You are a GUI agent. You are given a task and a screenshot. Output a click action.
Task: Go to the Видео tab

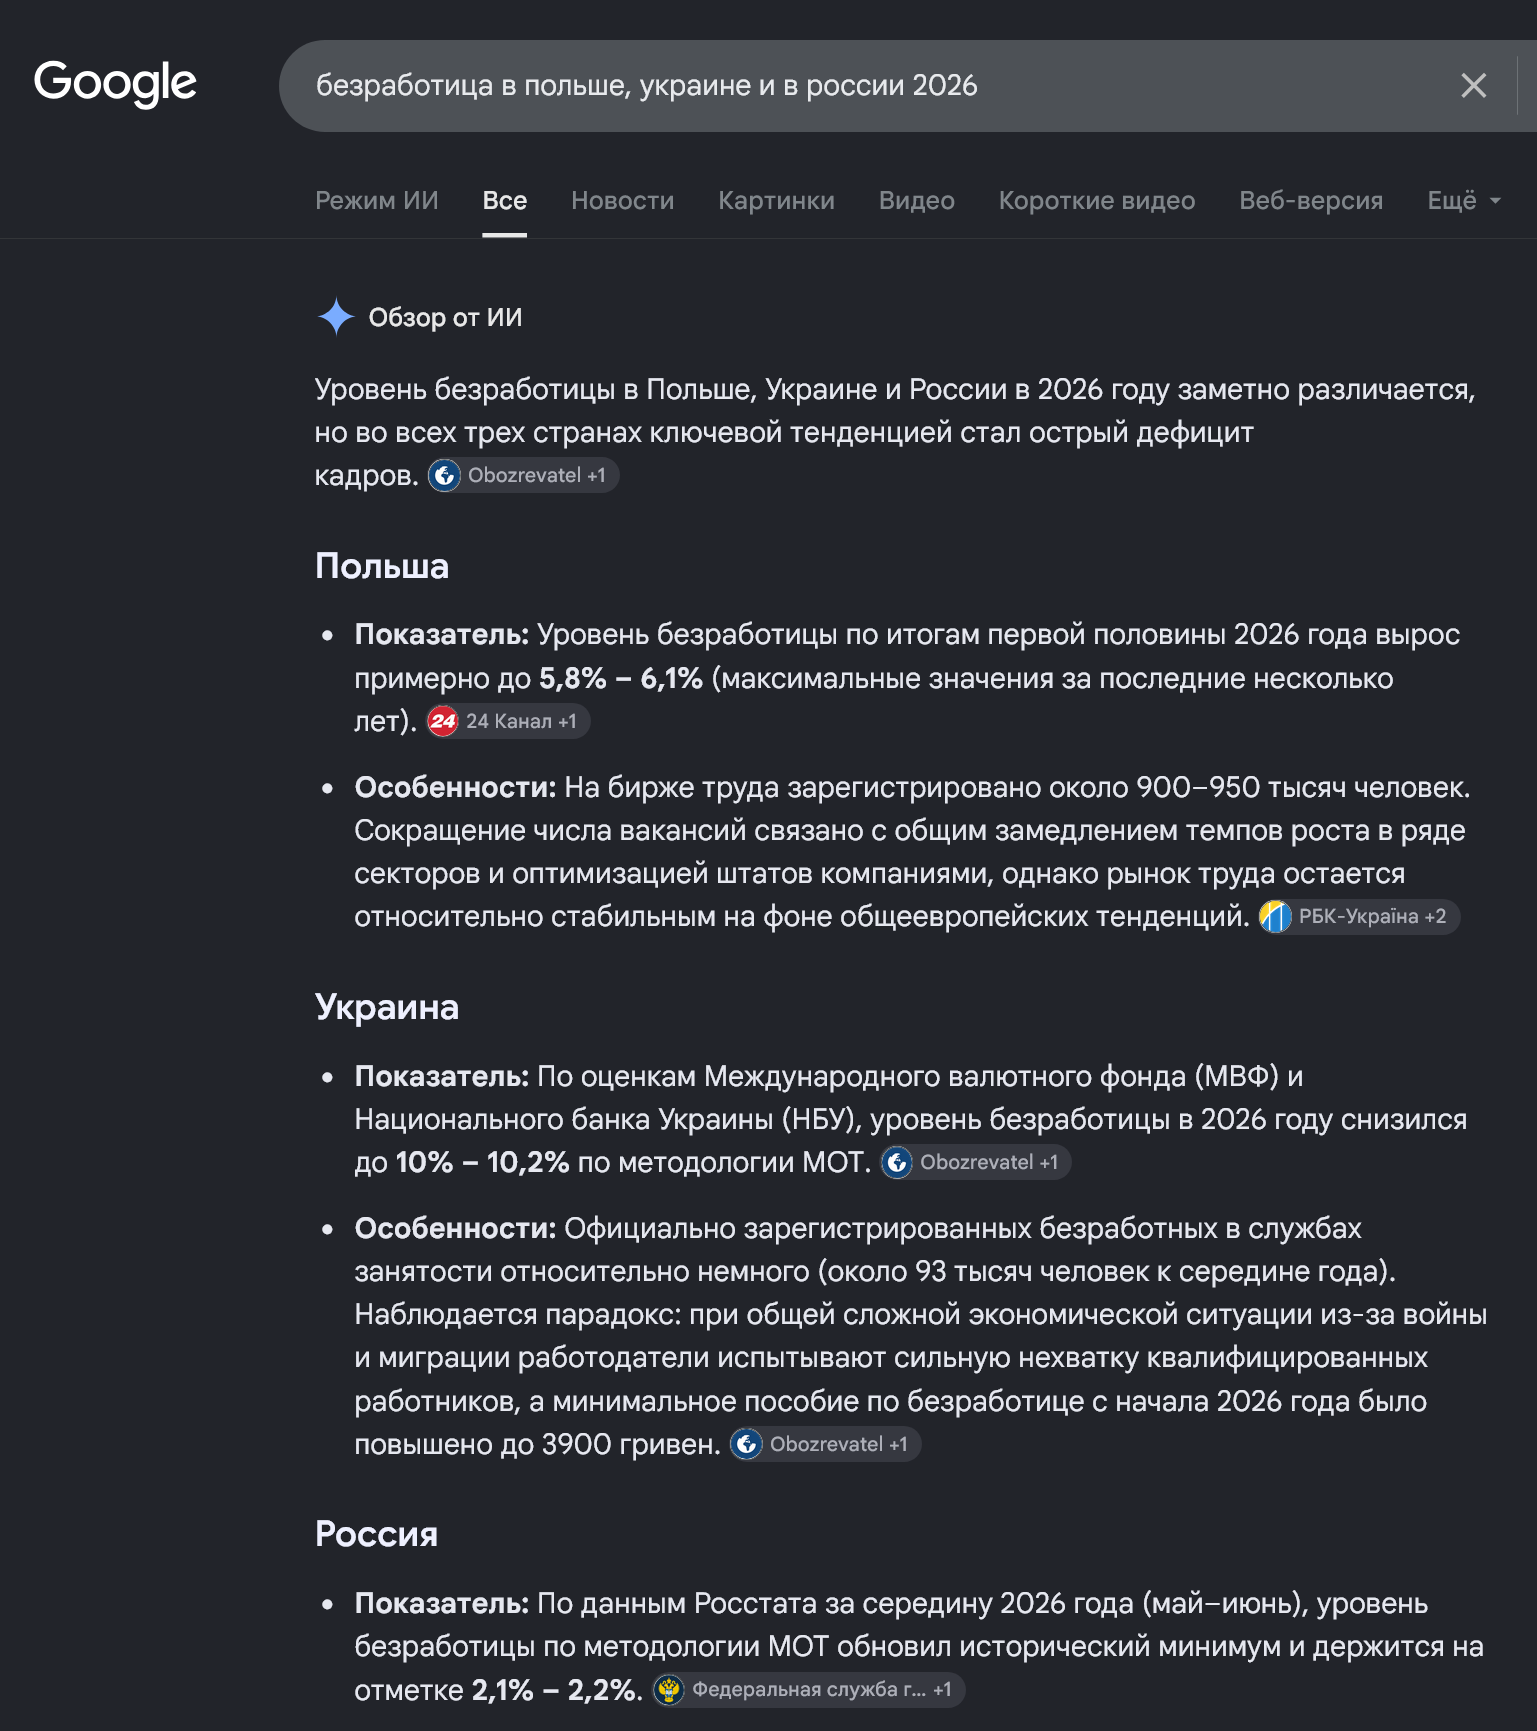click(917, 201)
